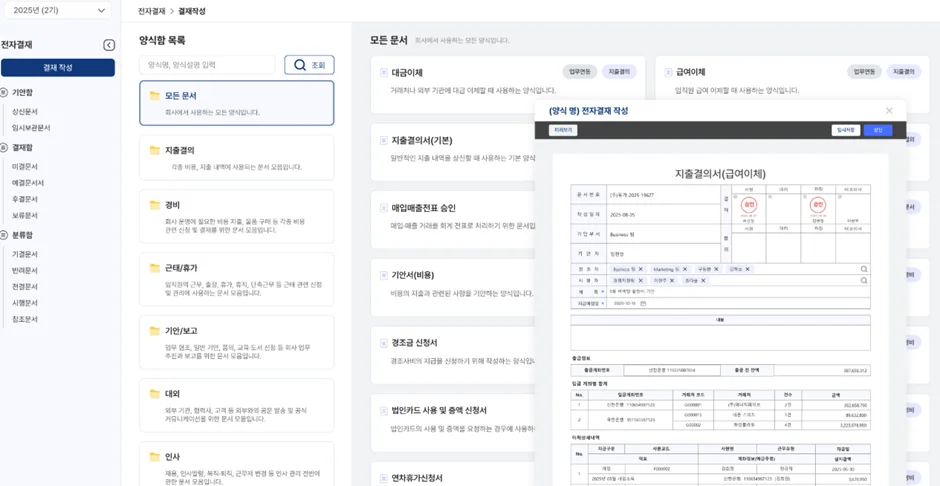Click the 기안/보고 folder icon
The width and height of the screenshot is (940, 486).
155,331
